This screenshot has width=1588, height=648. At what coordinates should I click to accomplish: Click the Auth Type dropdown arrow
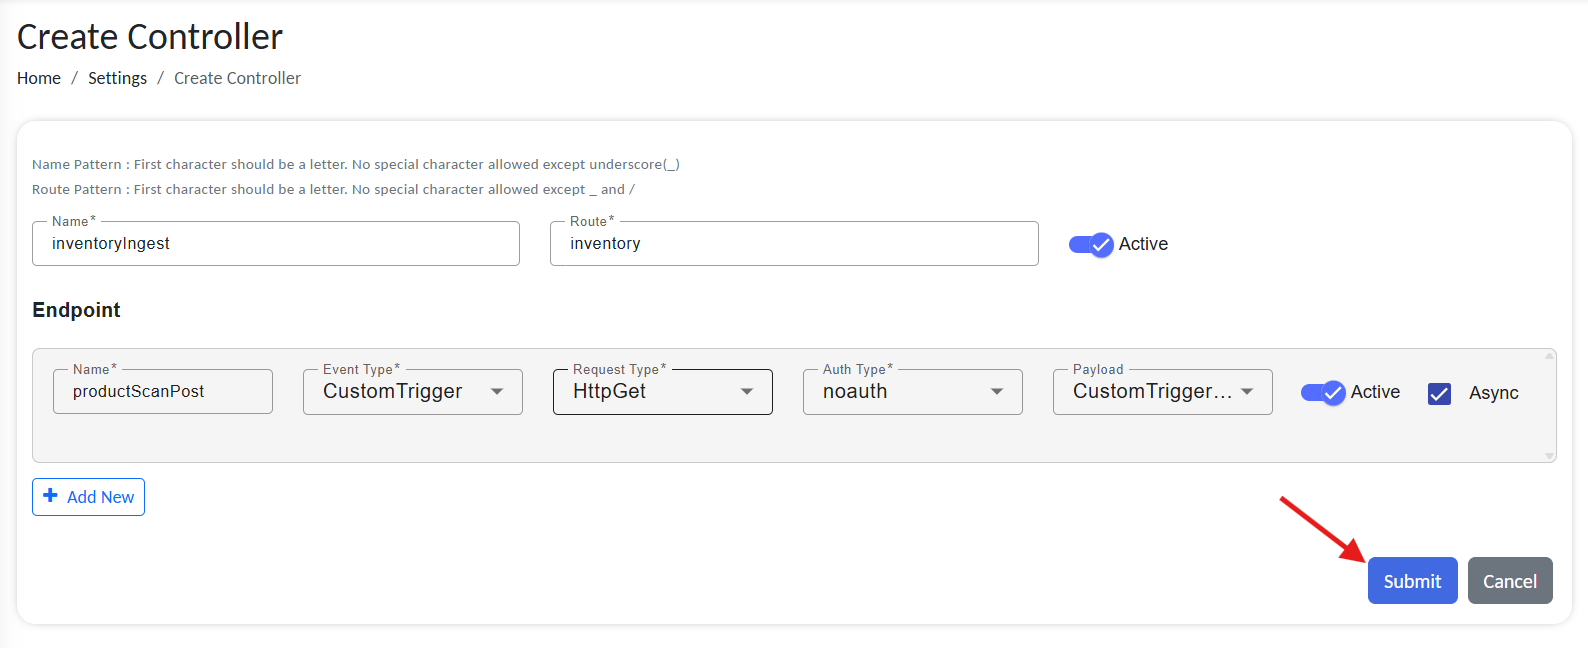pyautogui.click(x=997, y=392)
